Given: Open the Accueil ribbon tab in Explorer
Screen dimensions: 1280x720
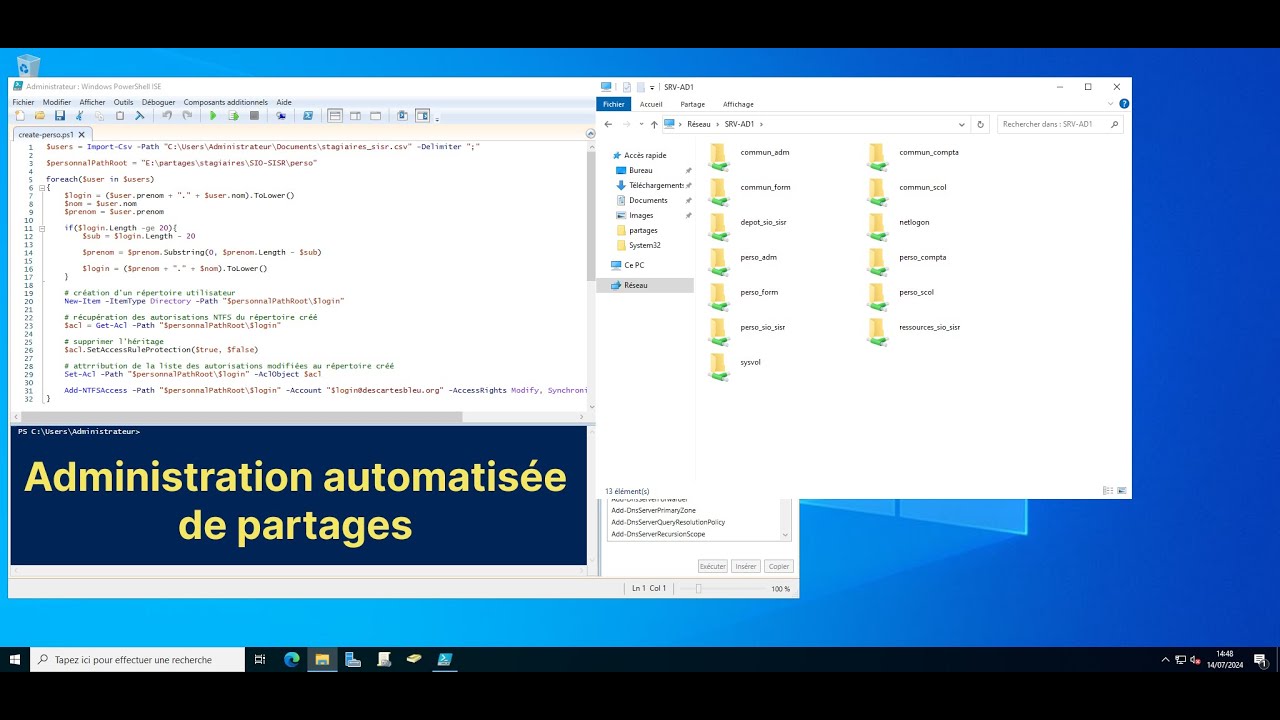Looking at the screenshot, I should (x=651, y=104).
